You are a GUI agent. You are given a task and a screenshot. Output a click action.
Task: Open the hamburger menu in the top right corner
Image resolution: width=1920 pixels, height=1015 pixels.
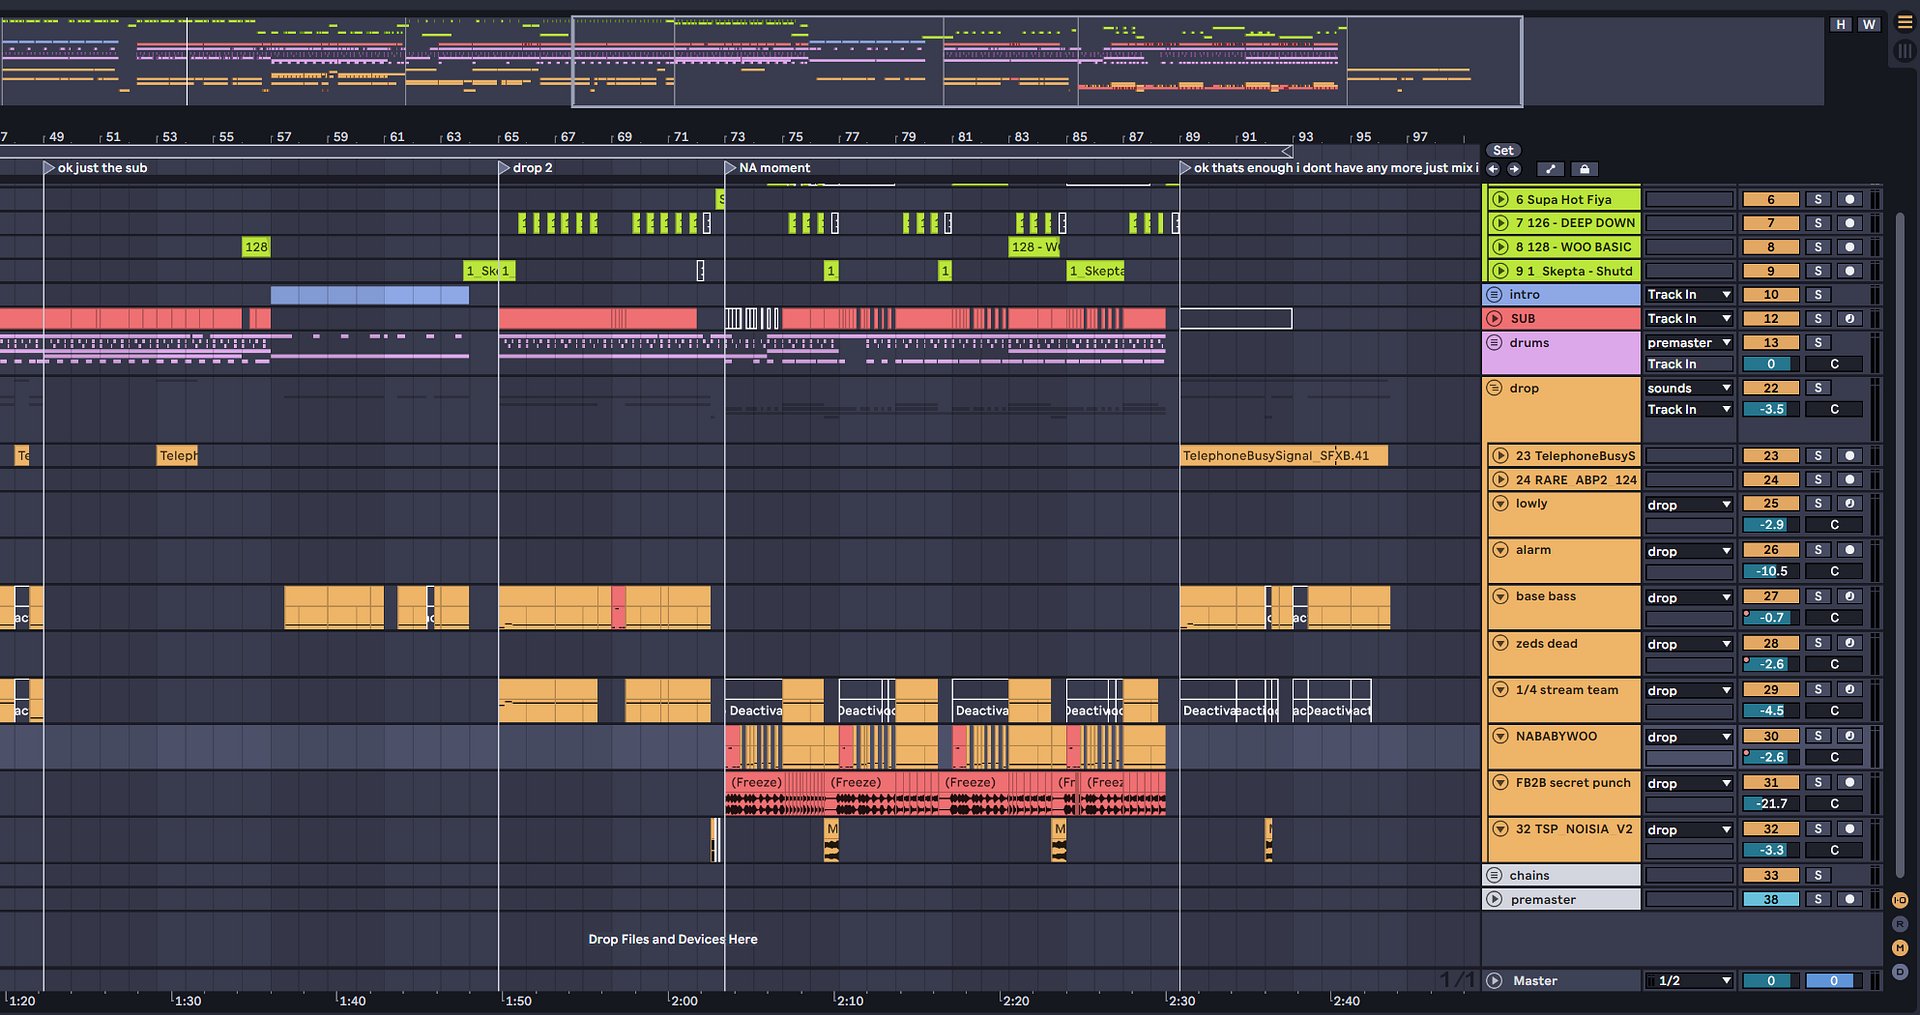(x=1904, y=22)
